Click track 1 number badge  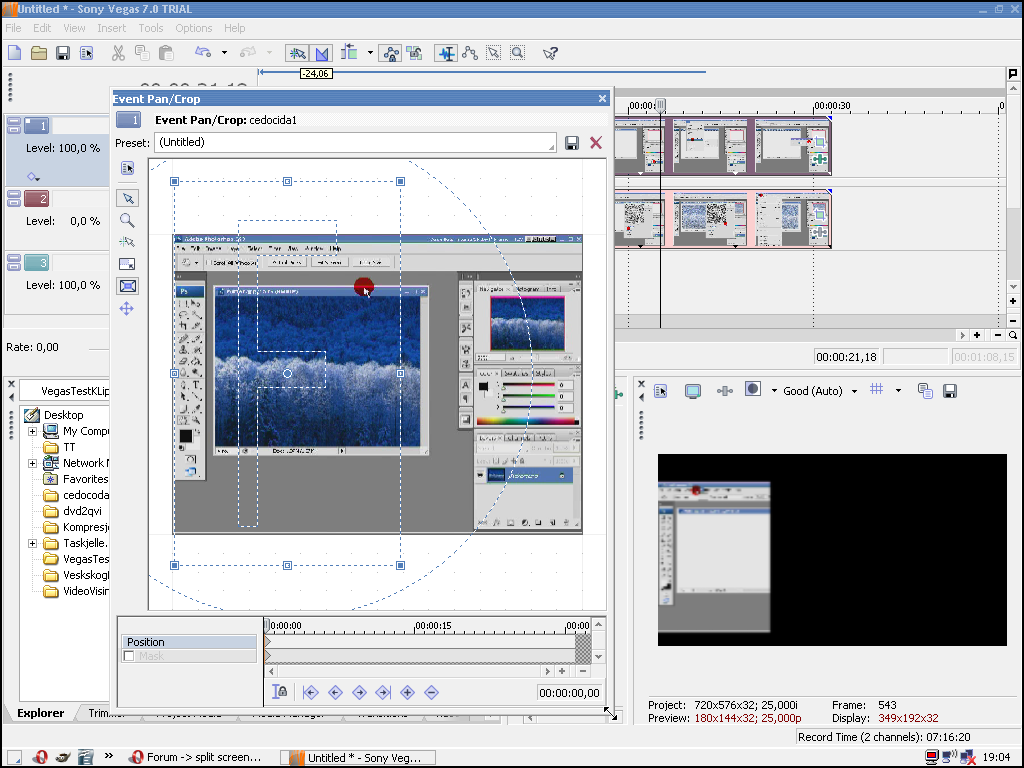click(37, 125)
